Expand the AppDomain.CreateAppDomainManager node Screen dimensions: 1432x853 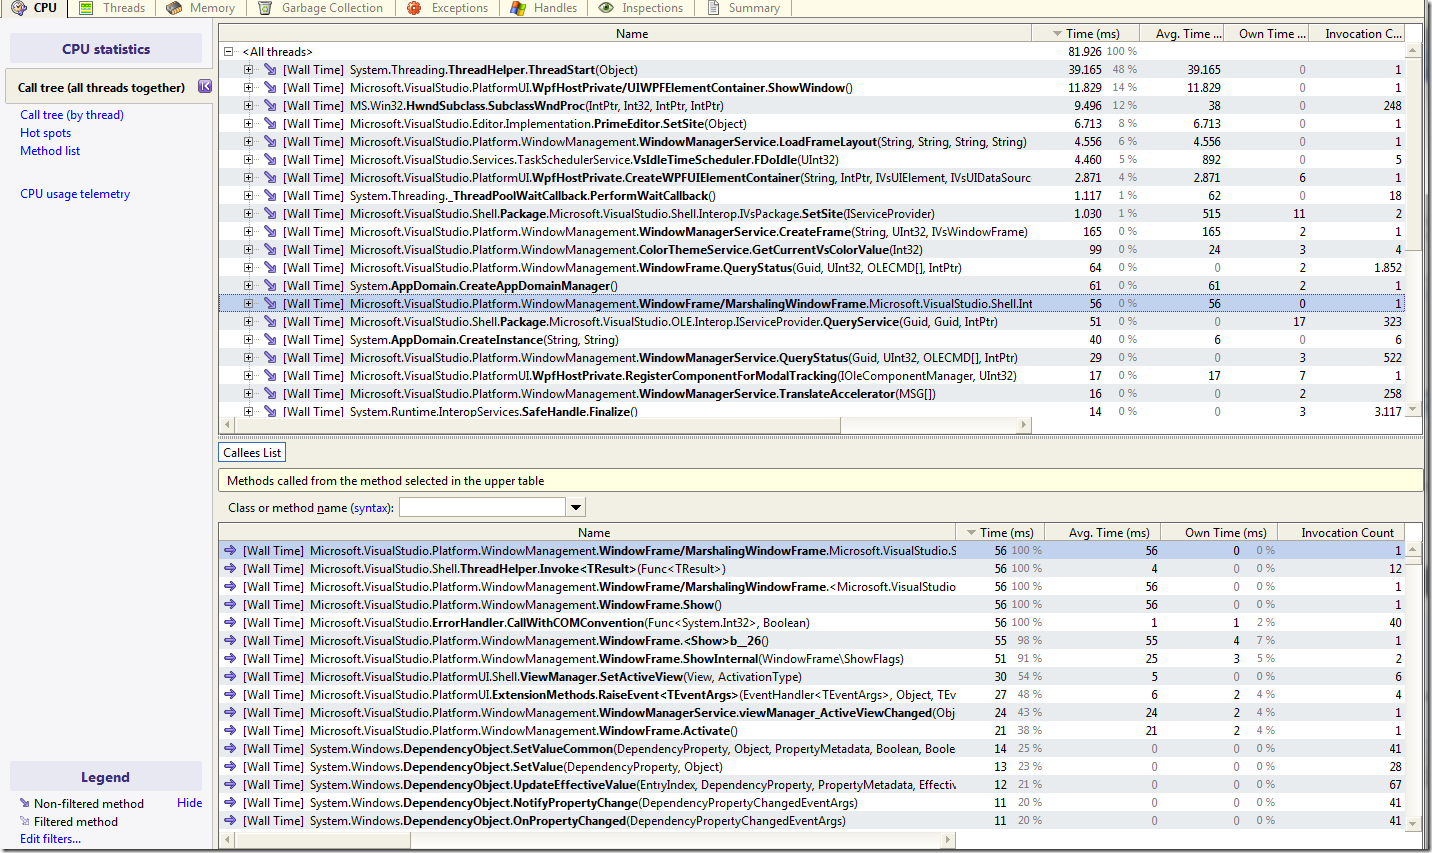click(249, 286)
